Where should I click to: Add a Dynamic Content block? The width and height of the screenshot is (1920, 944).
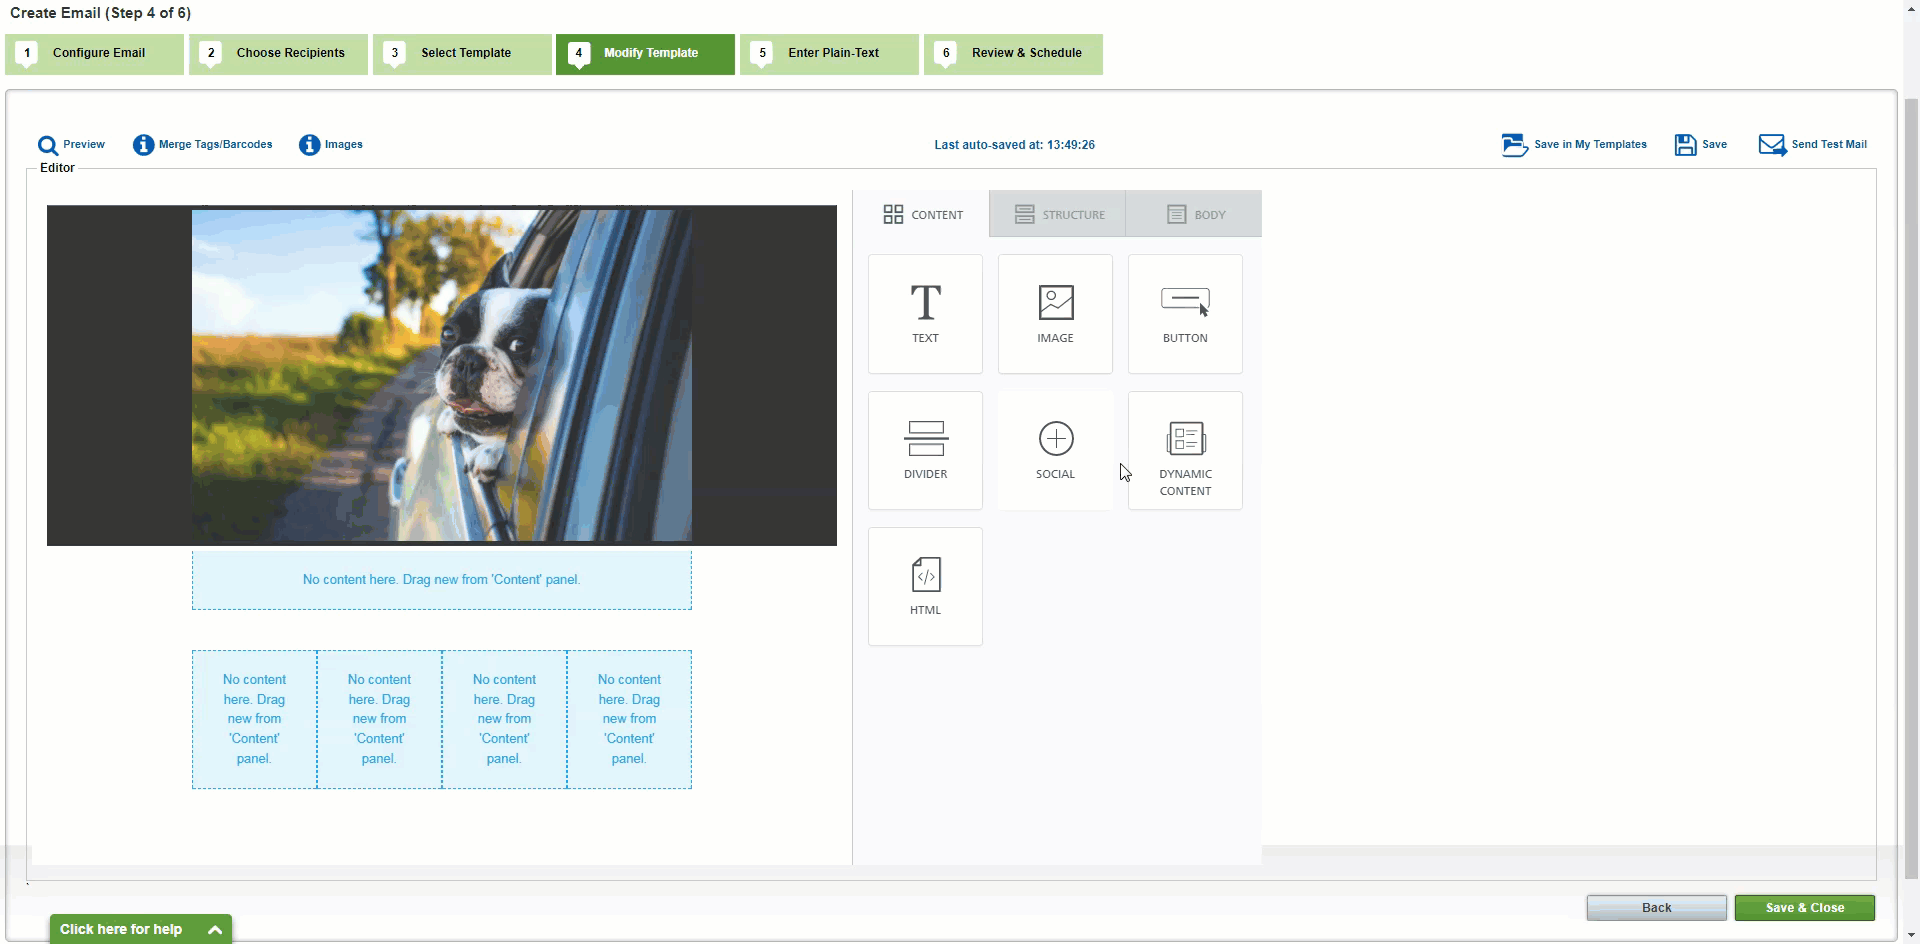point(1185,451)
